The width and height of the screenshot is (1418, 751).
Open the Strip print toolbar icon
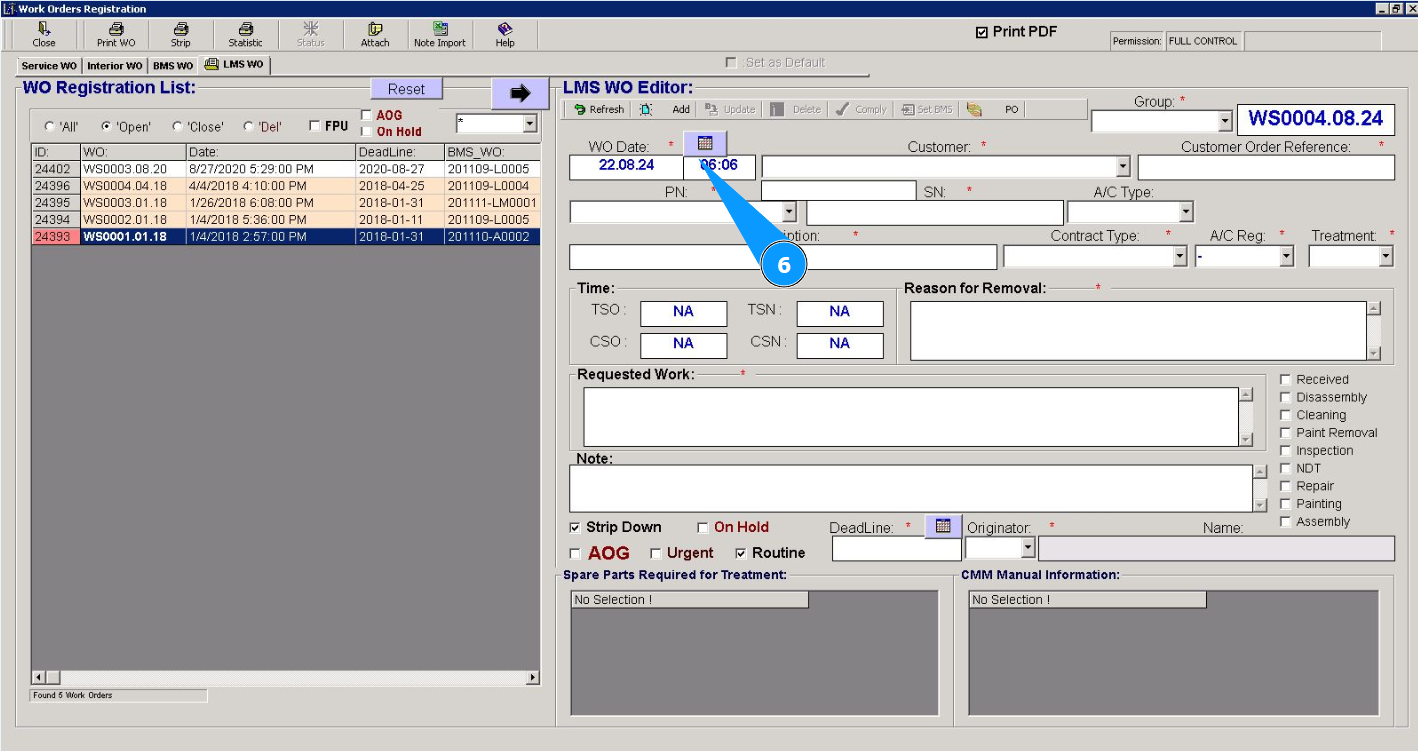(180, 35)
